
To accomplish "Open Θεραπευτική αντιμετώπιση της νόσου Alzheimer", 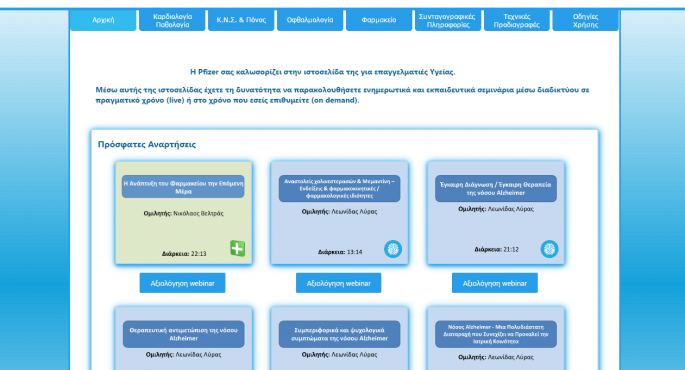I will tap(183, 334).
